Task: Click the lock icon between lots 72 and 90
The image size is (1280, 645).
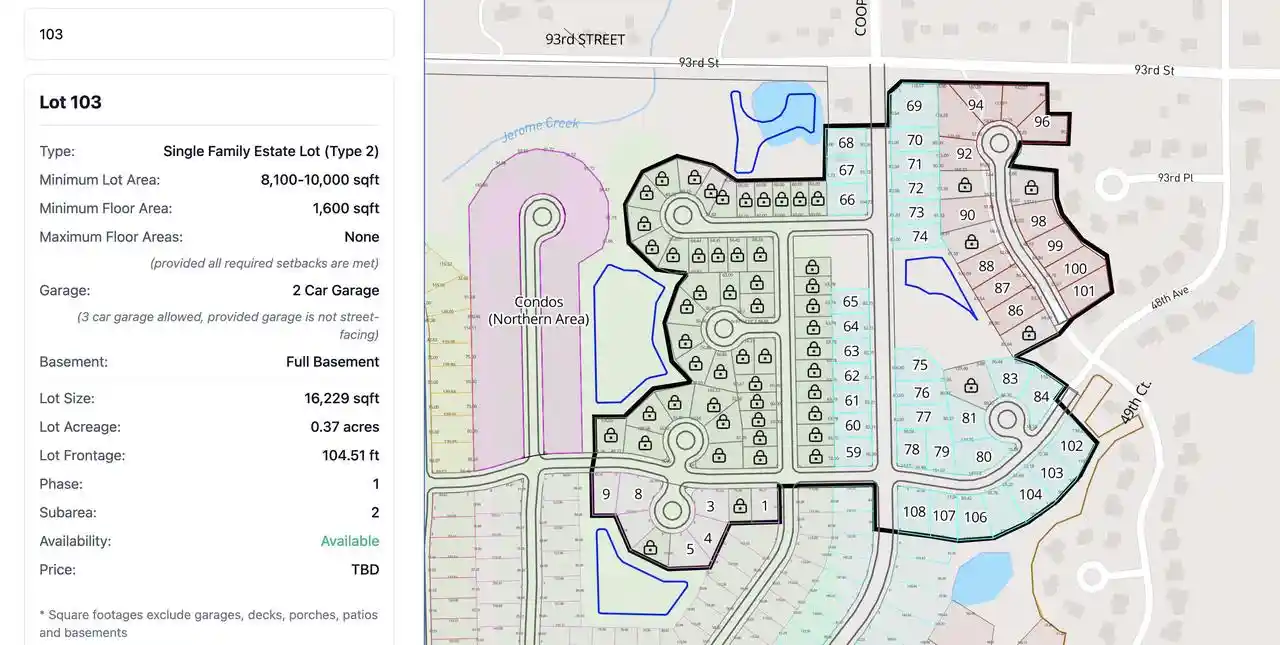Action: pos(964,186)
